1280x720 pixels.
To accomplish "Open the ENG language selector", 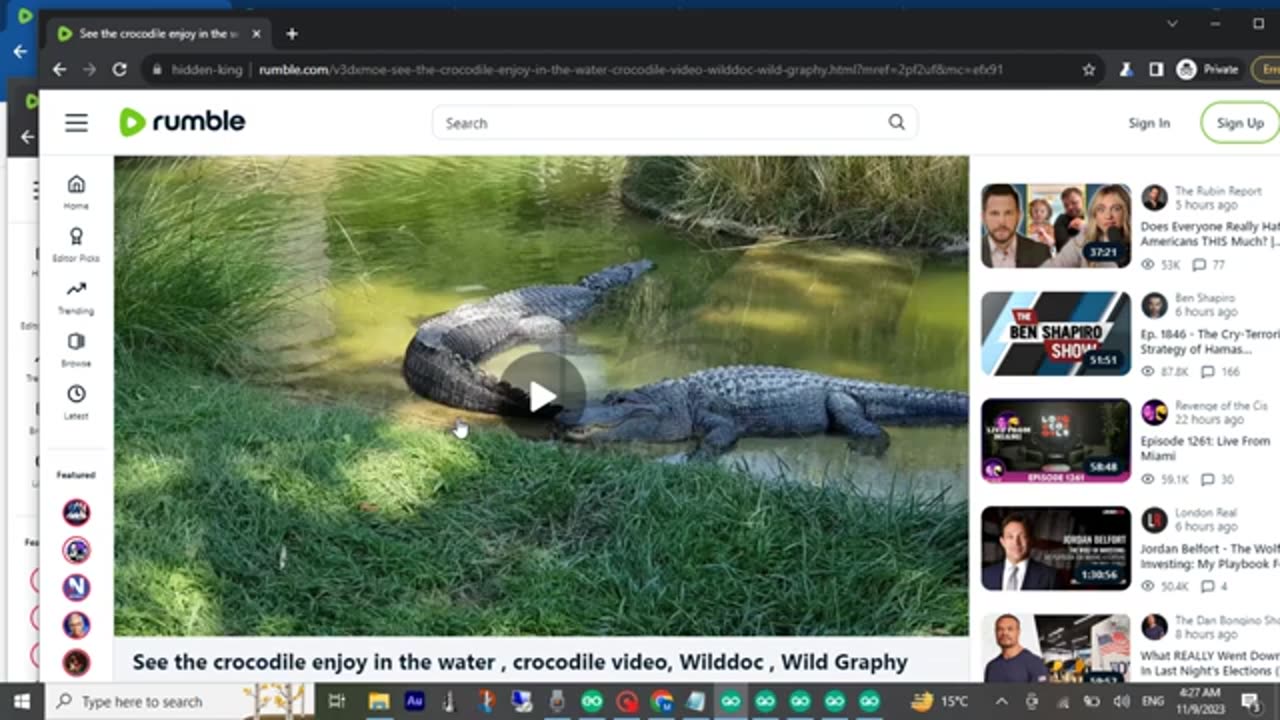I will click(x=1152, y=701).
